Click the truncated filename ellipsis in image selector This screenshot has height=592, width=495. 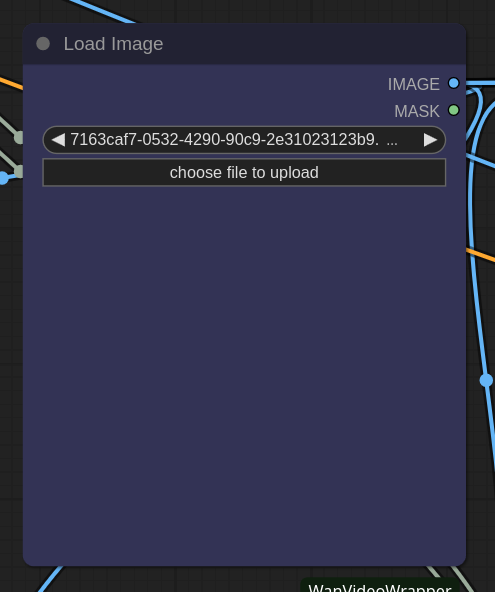coord(392,140)
